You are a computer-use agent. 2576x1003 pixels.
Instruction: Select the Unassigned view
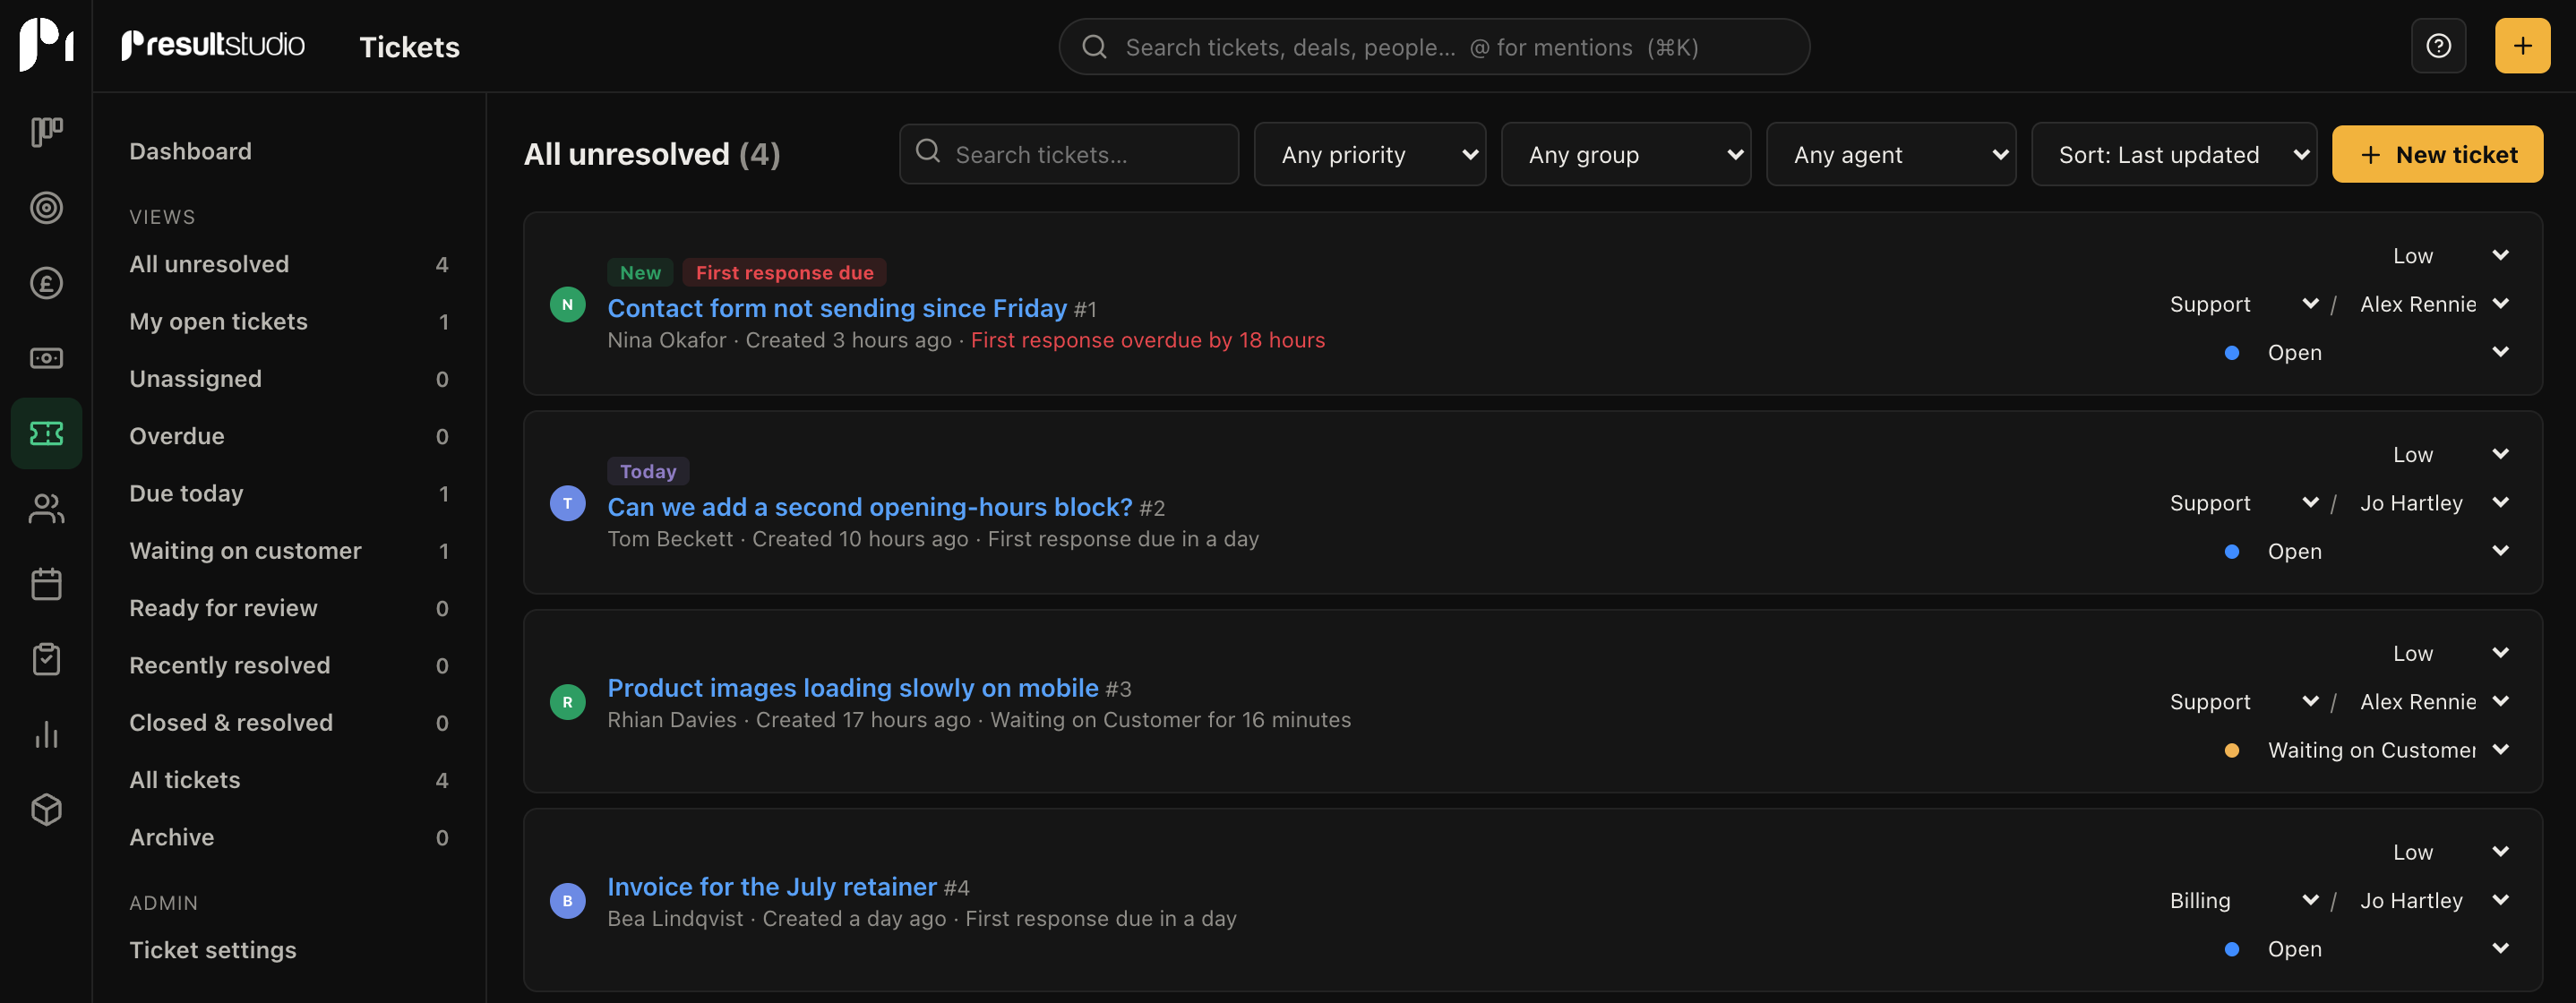(x=288, y=379)
